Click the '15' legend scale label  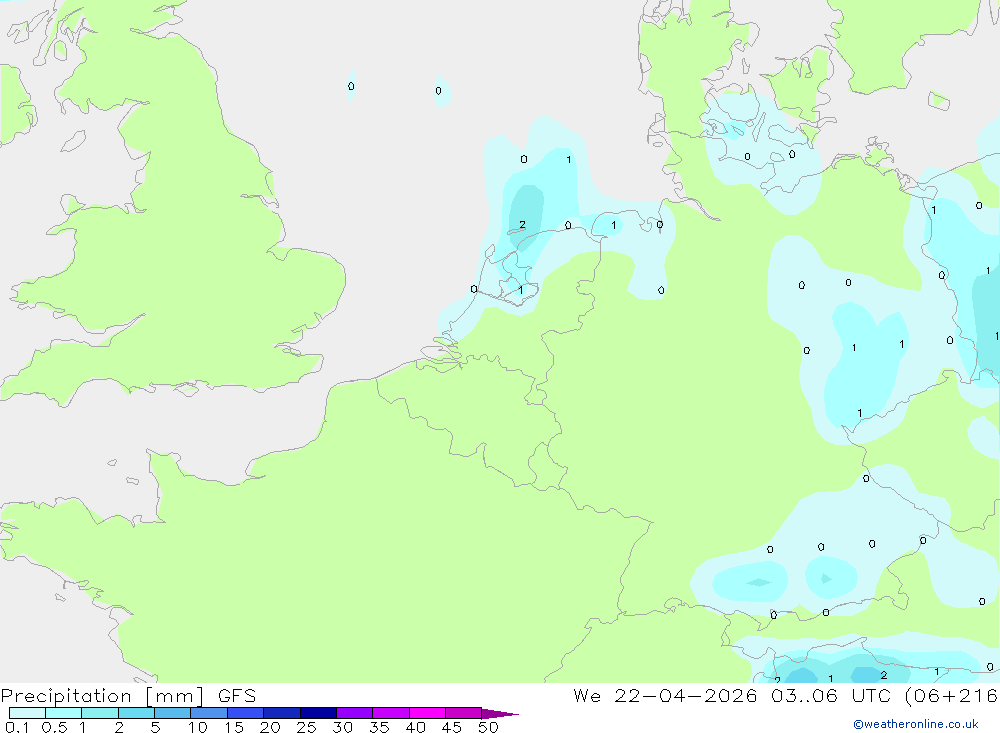click(234, 727)
